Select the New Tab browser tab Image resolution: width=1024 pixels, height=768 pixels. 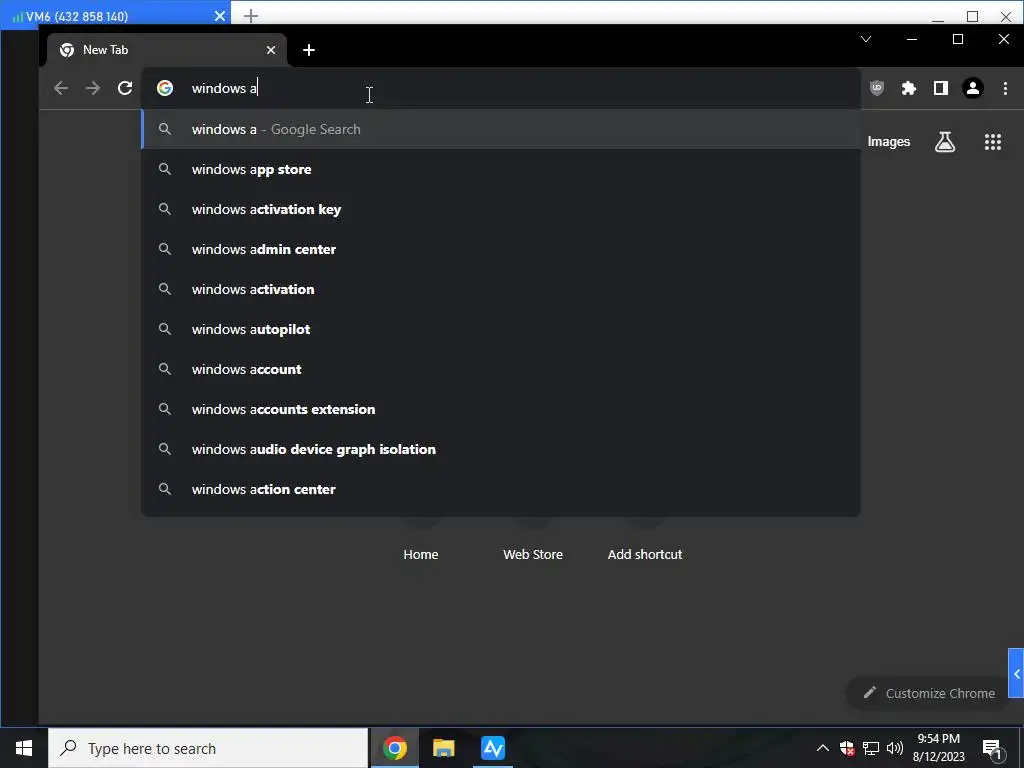(167, 50)
